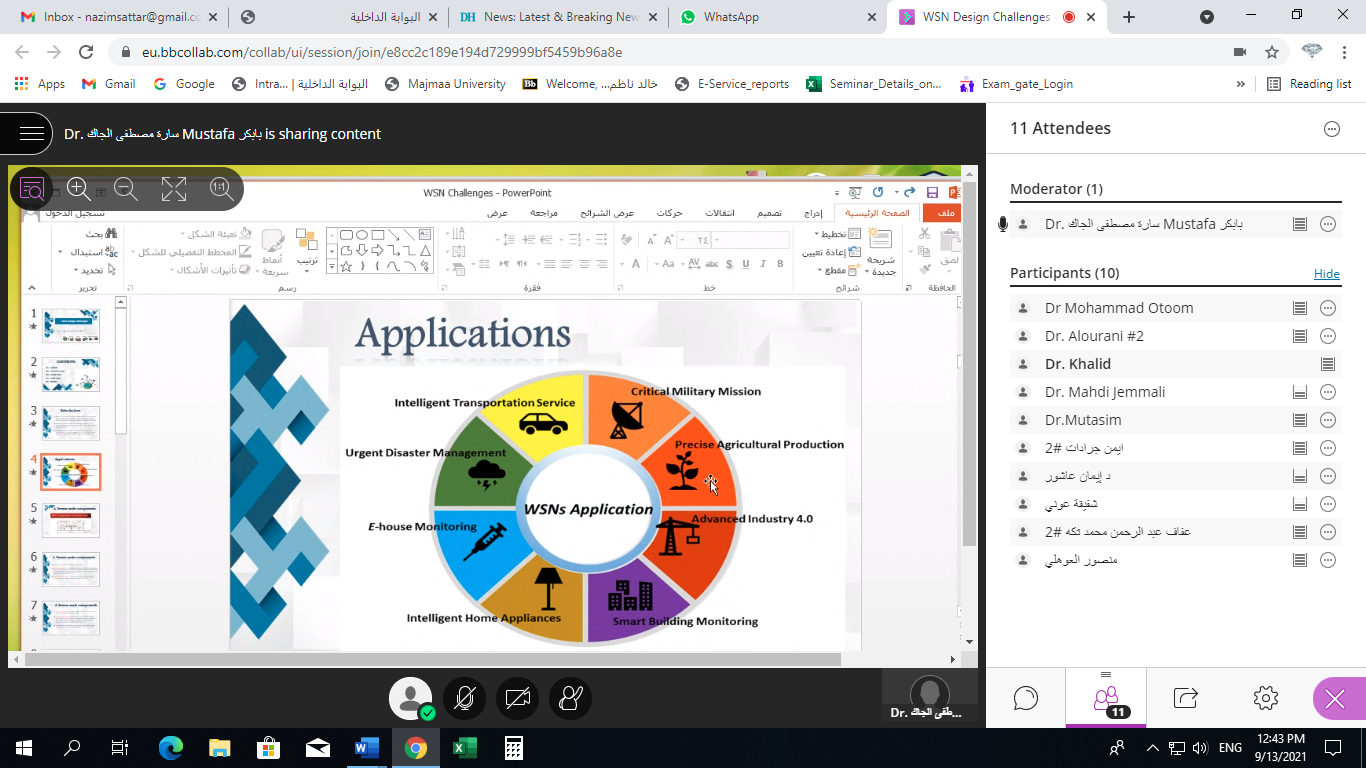This screenshot has width=1366, height=768.
Task: Expand the hidden bookmarks overflow chevron
Action: coord(1241,84)
